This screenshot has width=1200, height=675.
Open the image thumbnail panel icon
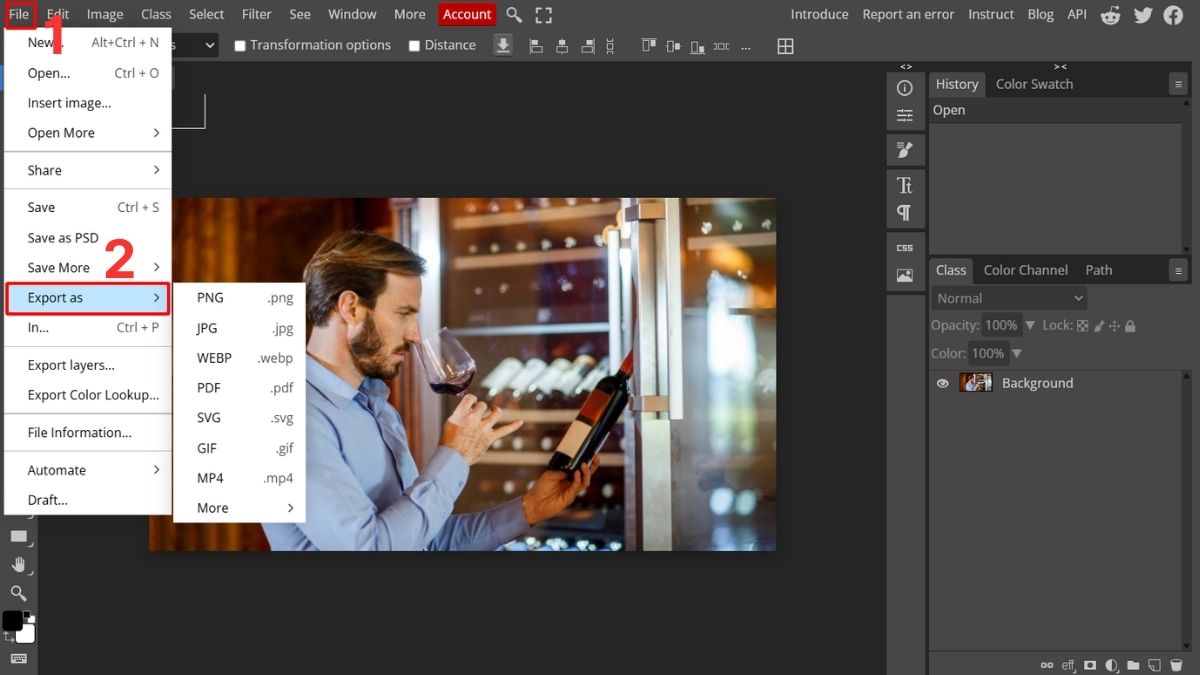click(x=905, y=276)
